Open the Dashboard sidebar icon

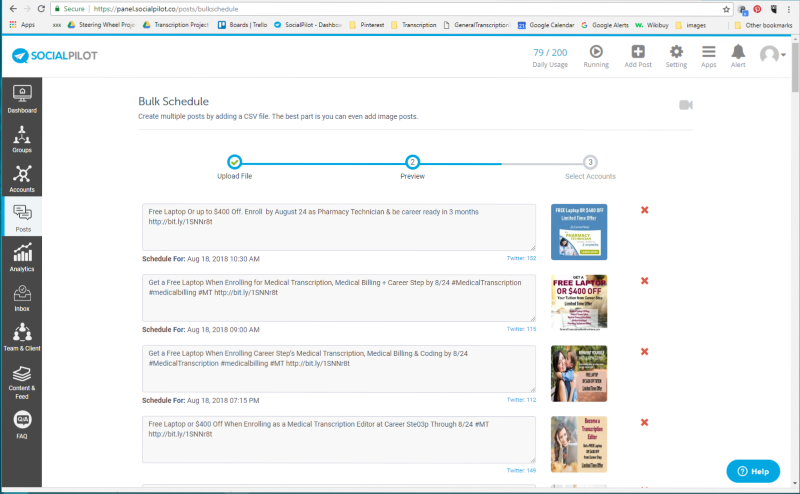pos(22,98)
